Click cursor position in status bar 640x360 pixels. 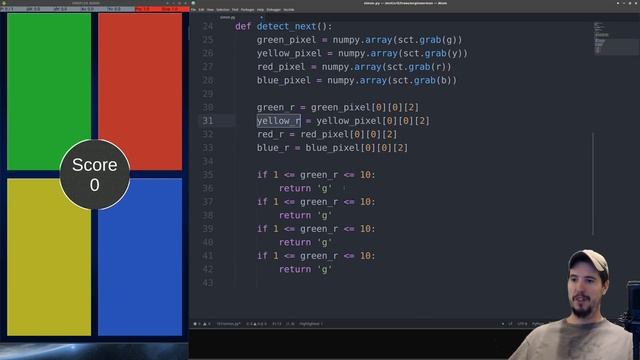coord(277,324)
